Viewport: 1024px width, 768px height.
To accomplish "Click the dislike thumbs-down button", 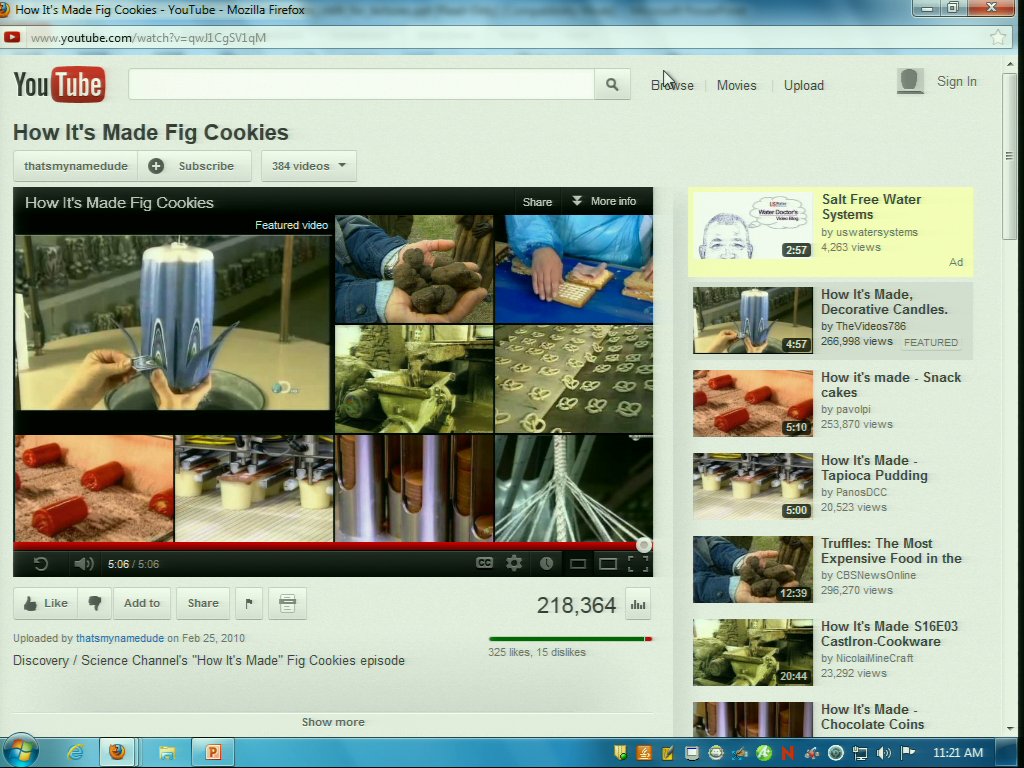I will pyautogui.click(x=95, y=603).
